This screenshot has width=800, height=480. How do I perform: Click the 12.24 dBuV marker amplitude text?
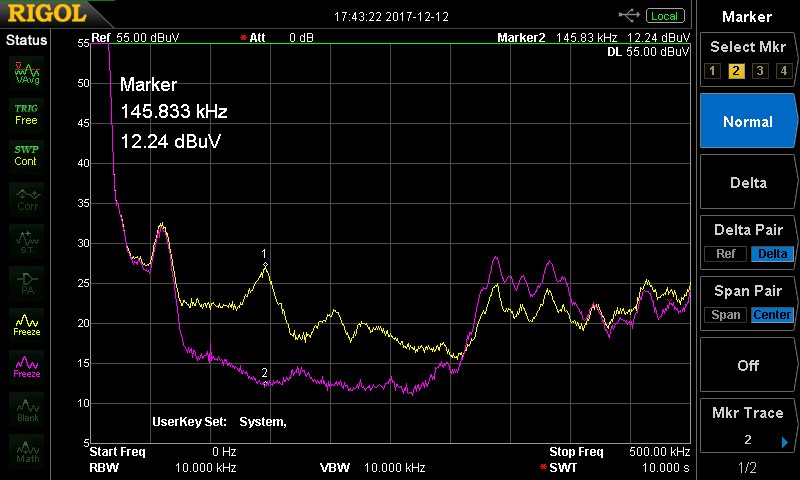pyautogui.click(x=170, y=141)
